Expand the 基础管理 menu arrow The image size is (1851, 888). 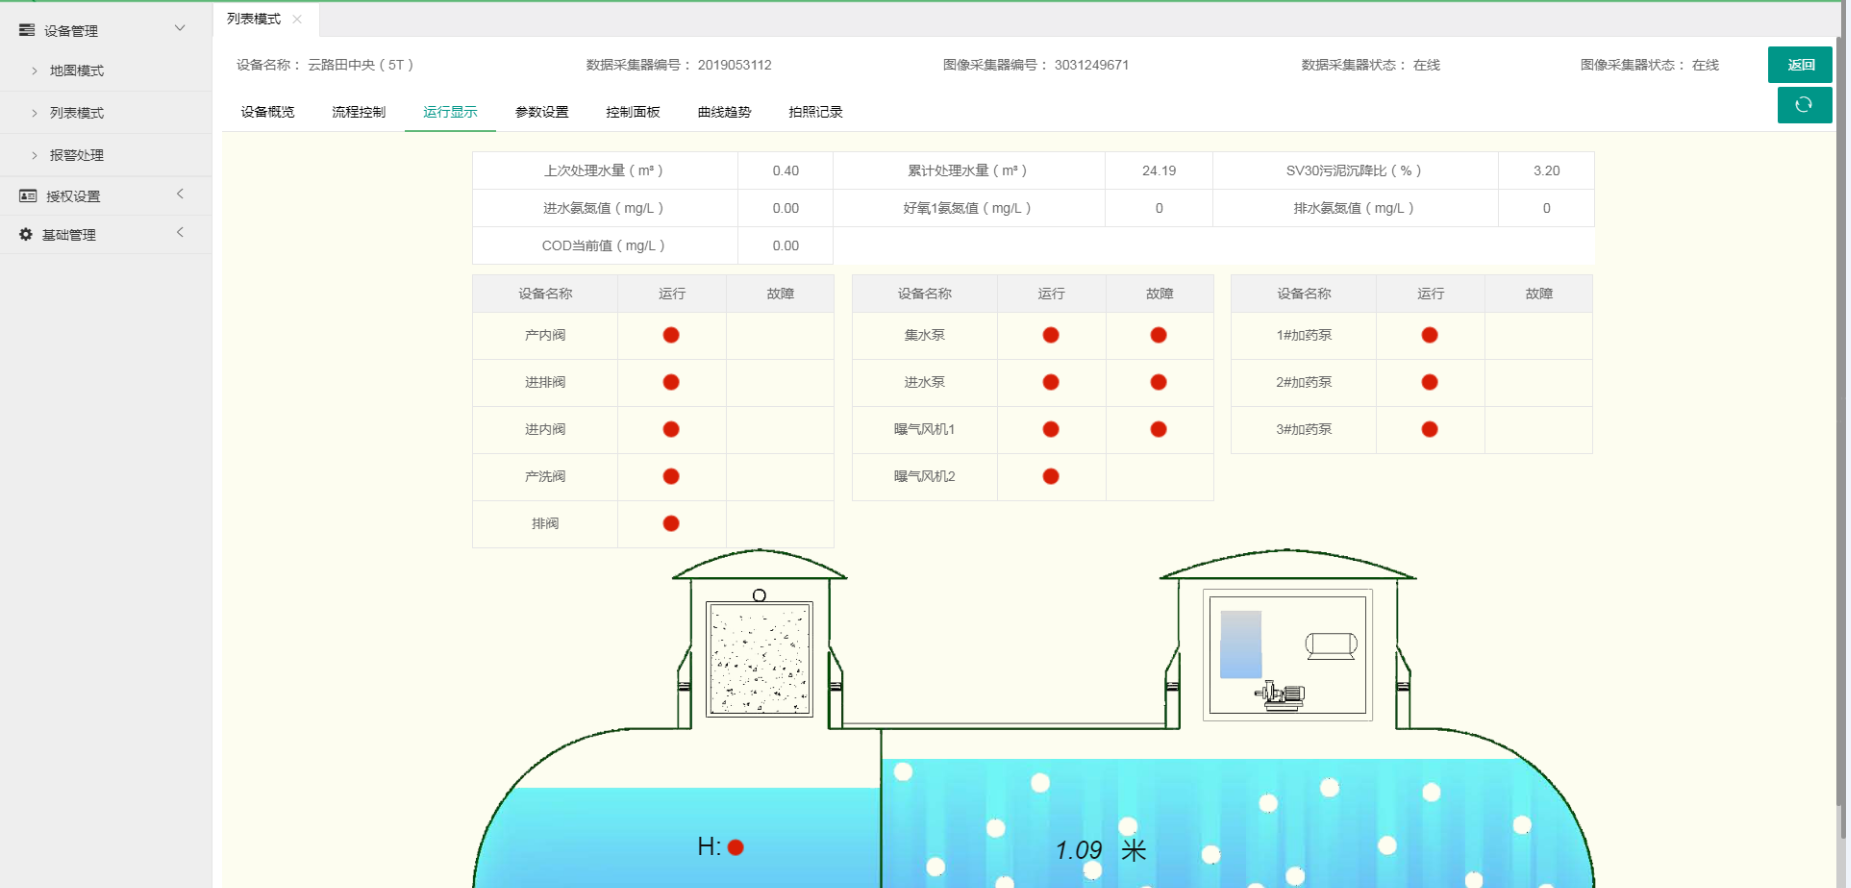180,233
